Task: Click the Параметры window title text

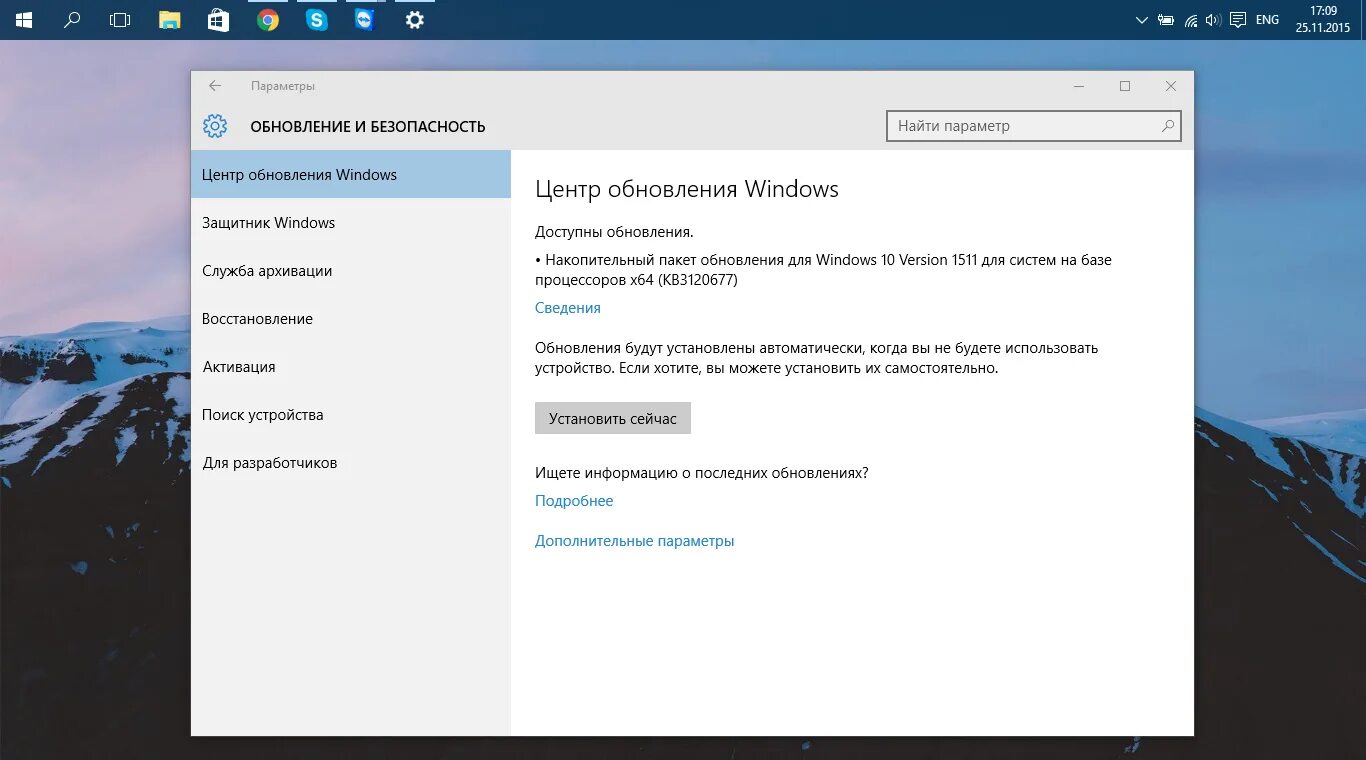Action: click(283, 86)
